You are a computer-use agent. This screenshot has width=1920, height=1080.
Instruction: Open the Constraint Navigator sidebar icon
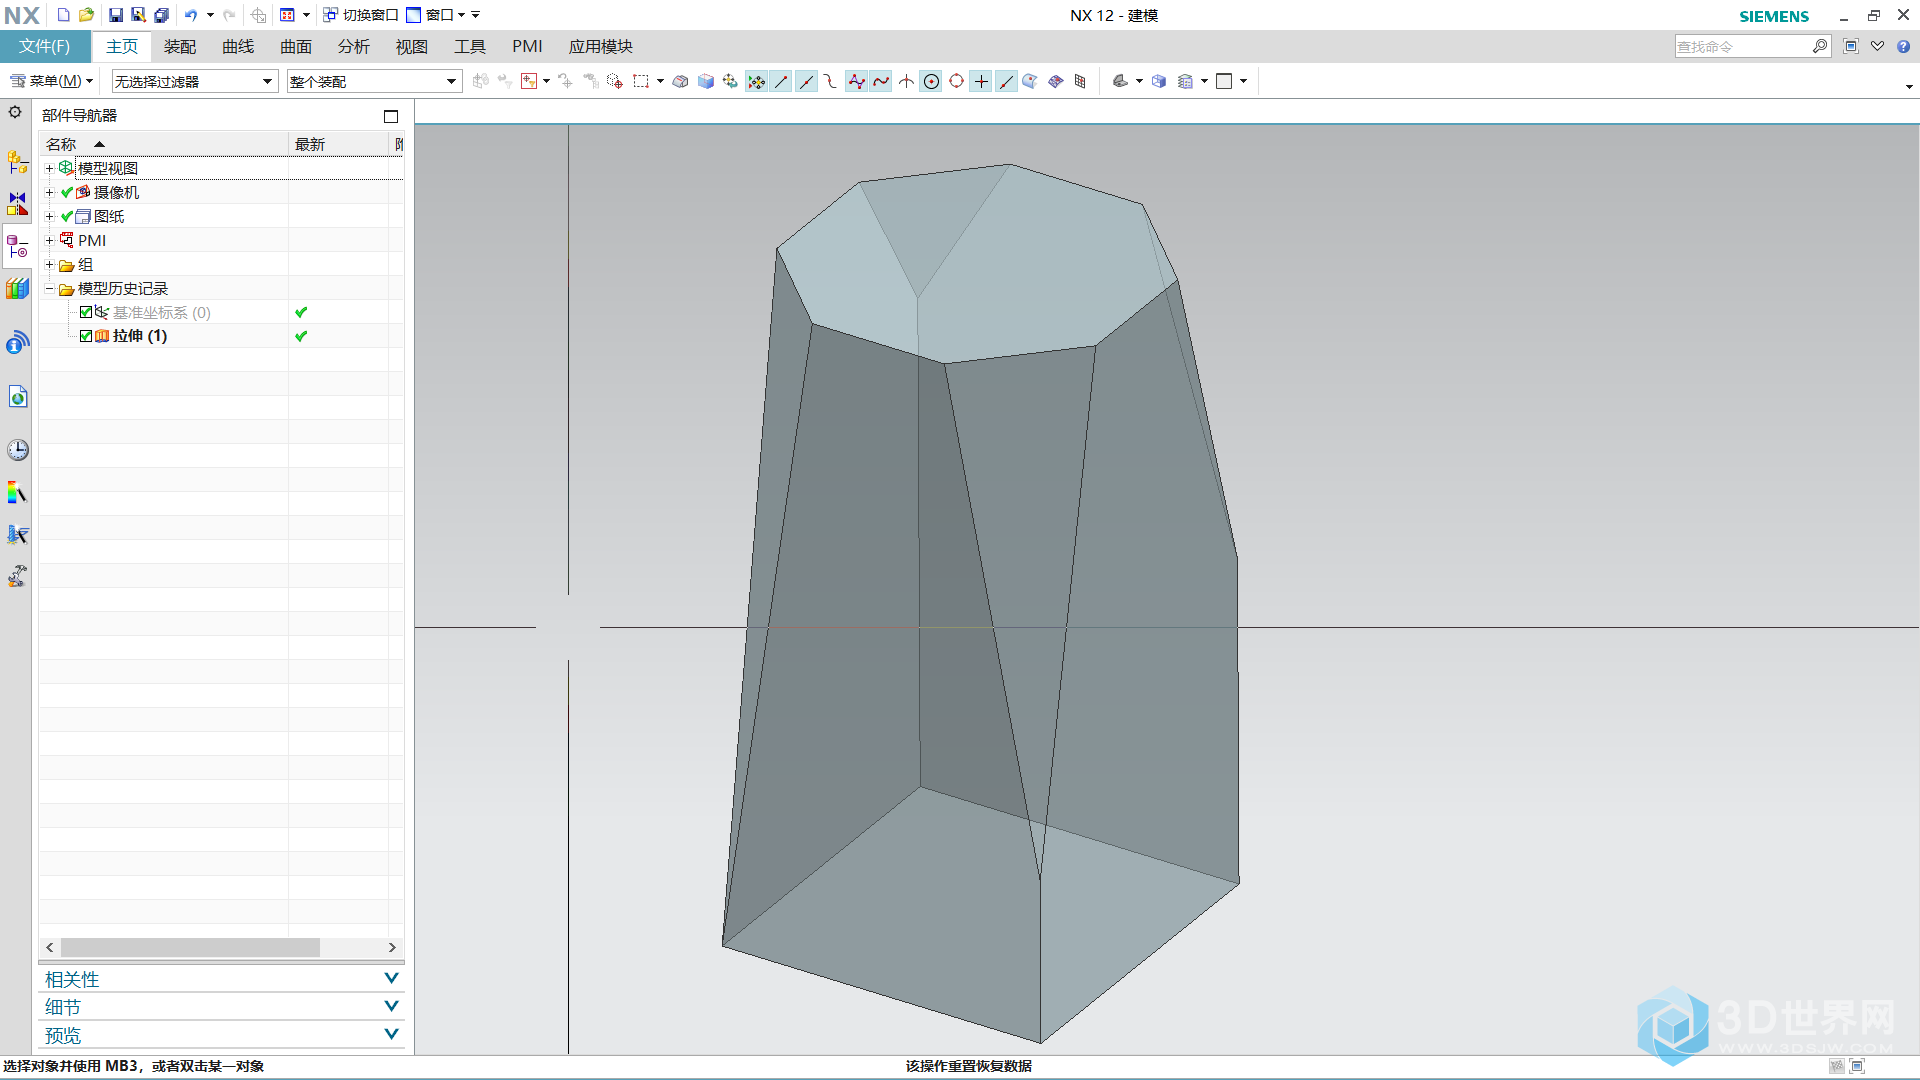tap(17, 203)
